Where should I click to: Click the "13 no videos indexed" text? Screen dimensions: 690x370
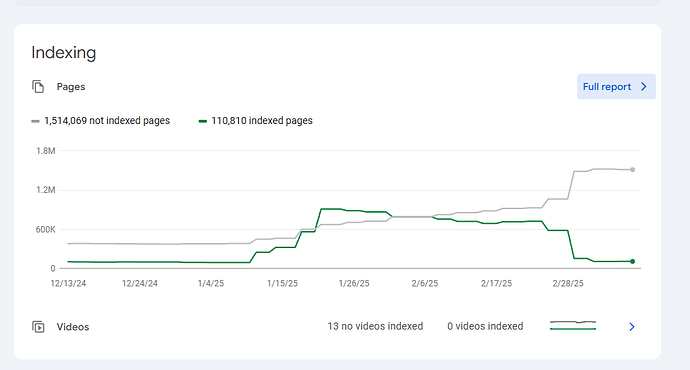(375, 326)
